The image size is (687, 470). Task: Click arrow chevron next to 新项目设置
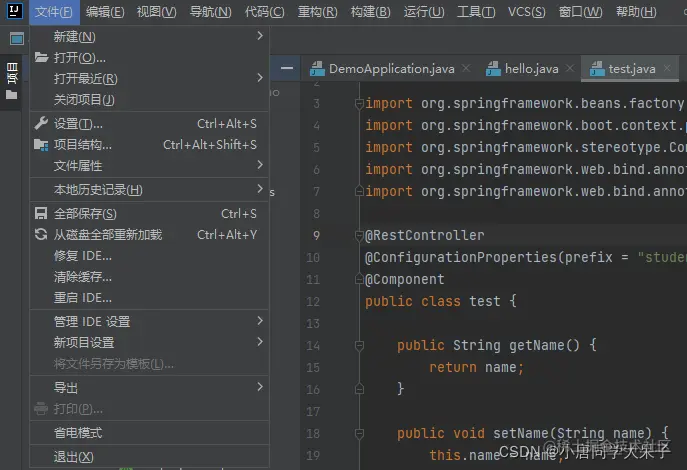point(260,342)
